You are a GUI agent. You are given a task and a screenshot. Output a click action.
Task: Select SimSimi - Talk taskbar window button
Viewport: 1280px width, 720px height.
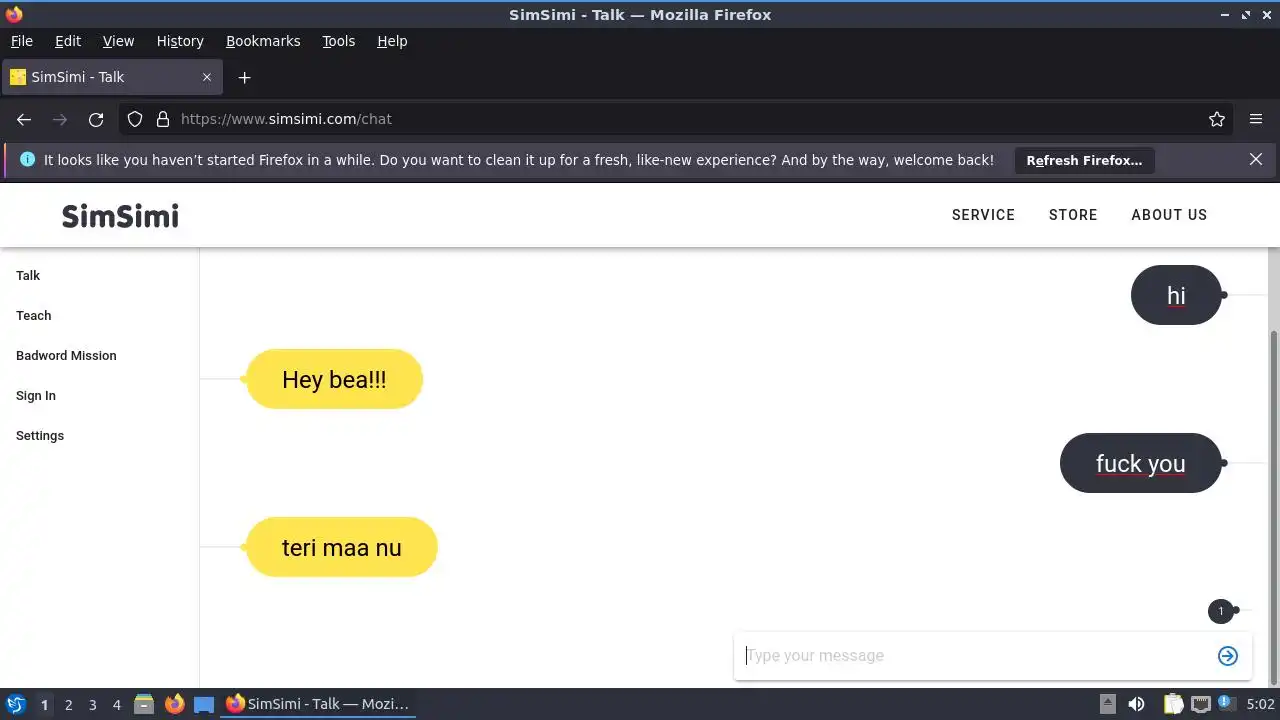(317, 704)
